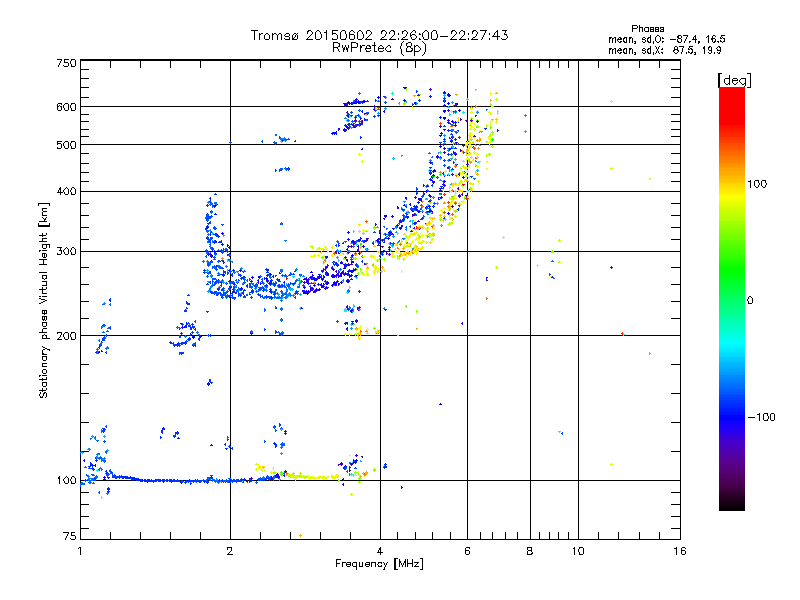The image size is (800, 600).
Task: Click the rainbow phase colorbar
Action: (x=732, y=298)
